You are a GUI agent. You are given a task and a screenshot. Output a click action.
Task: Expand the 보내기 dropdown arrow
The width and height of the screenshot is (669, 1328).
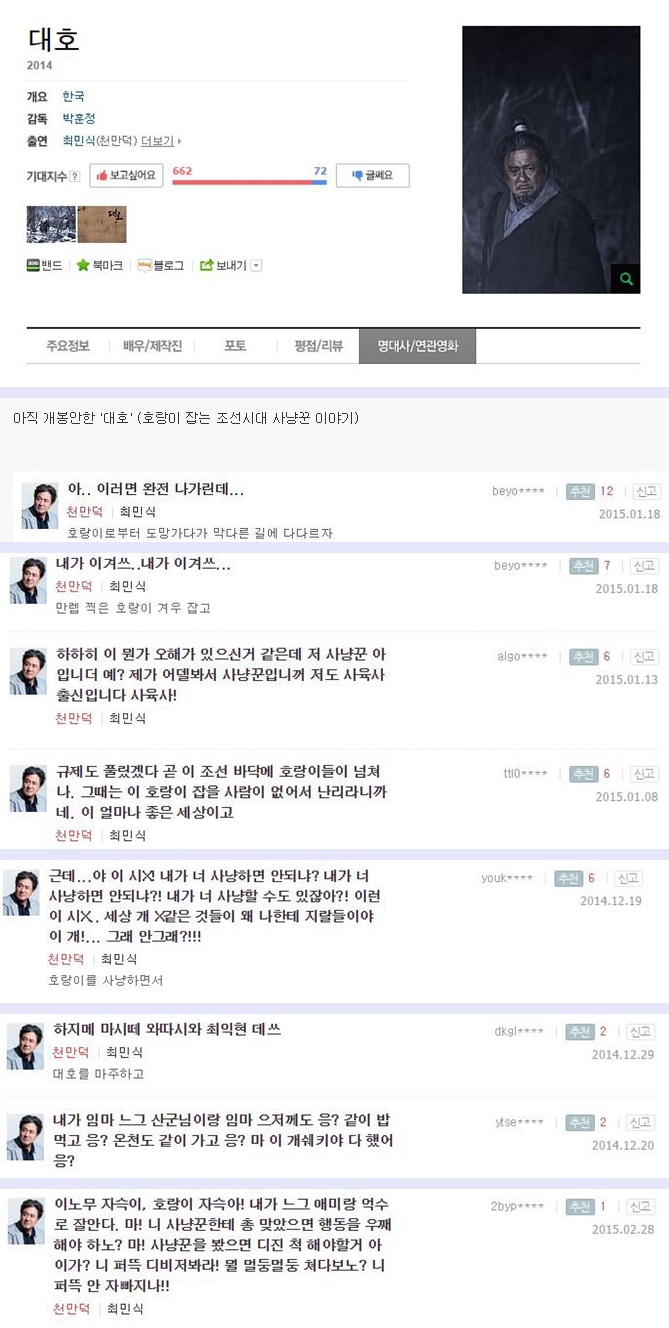pos(256,265)
